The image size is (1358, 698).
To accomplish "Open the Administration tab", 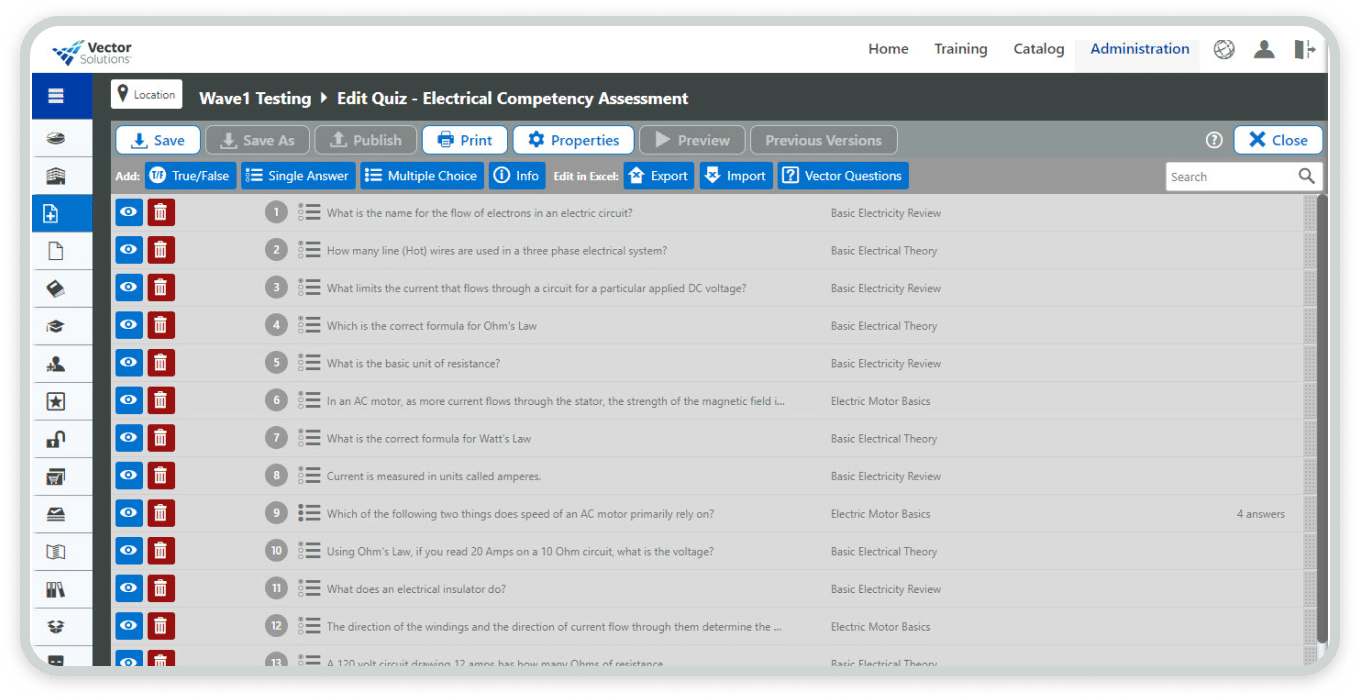I will pyautogui.click(x=1139, y=49).
